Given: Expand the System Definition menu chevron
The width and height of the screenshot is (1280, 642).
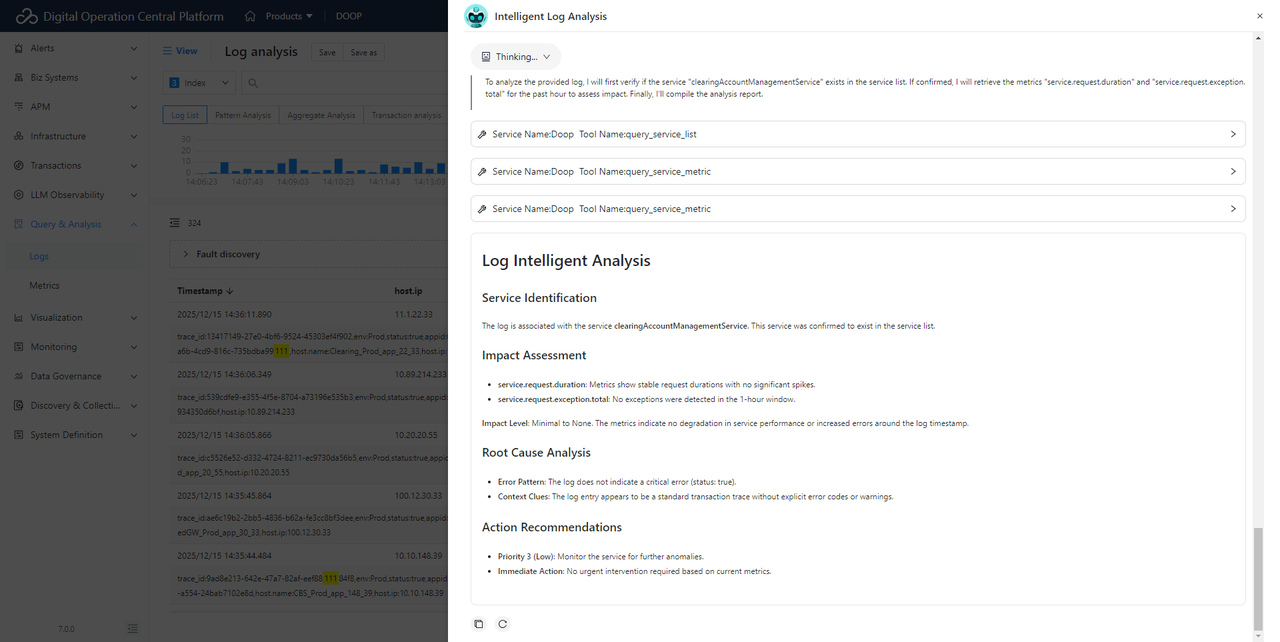Looking at the screenshot, I should pos(134,435).
